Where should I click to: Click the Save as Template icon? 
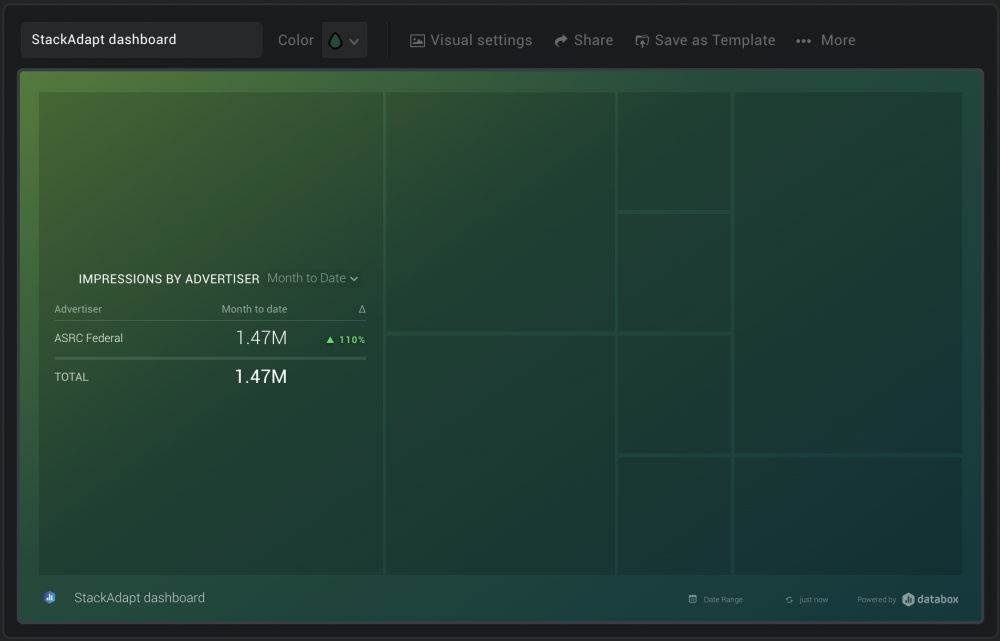pyautogui.click(x=640, y=40)
